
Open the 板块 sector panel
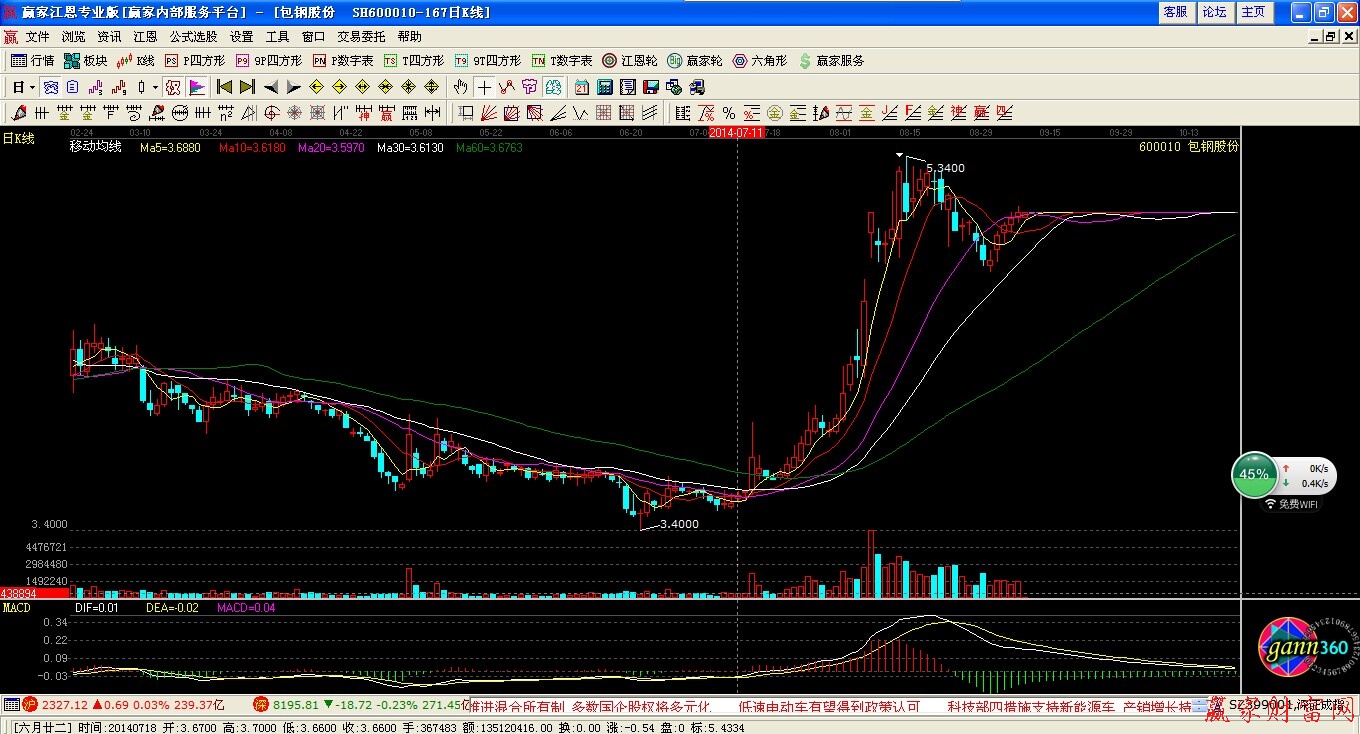point(85,61)
